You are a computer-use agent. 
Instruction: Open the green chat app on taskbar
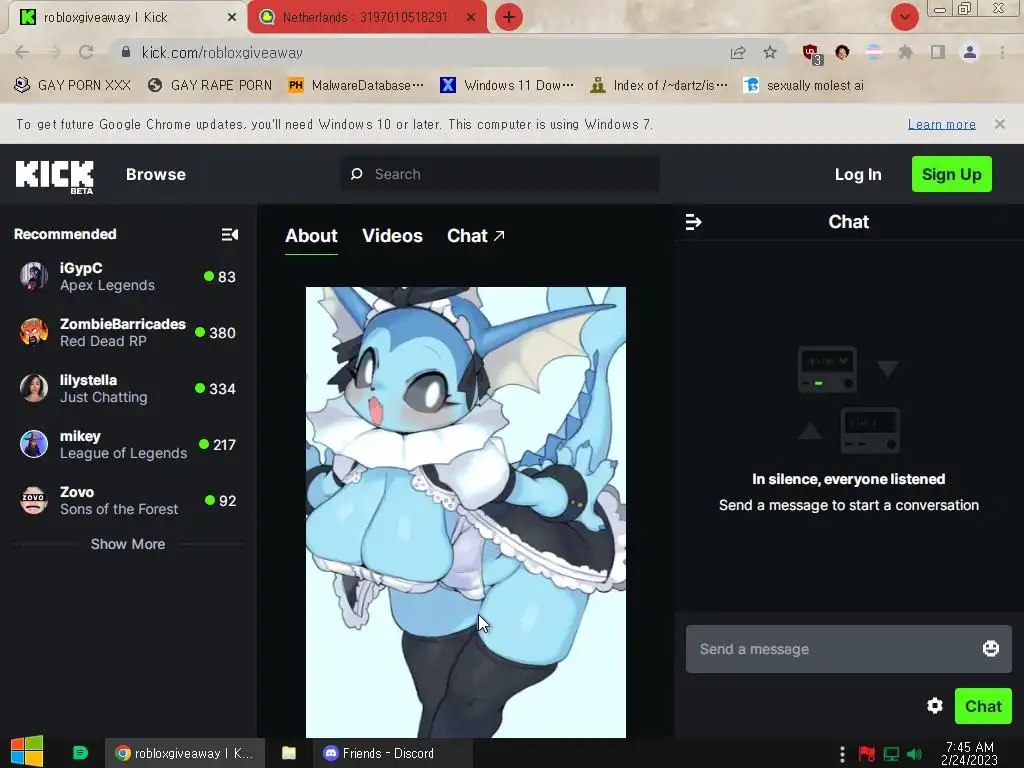[80, 753]
